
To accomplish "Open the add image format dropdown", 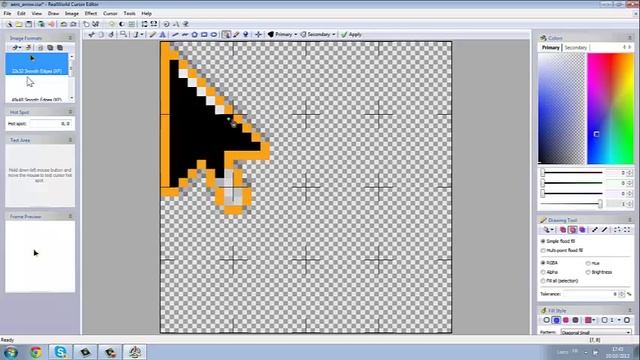I will (x=16, y=48).
